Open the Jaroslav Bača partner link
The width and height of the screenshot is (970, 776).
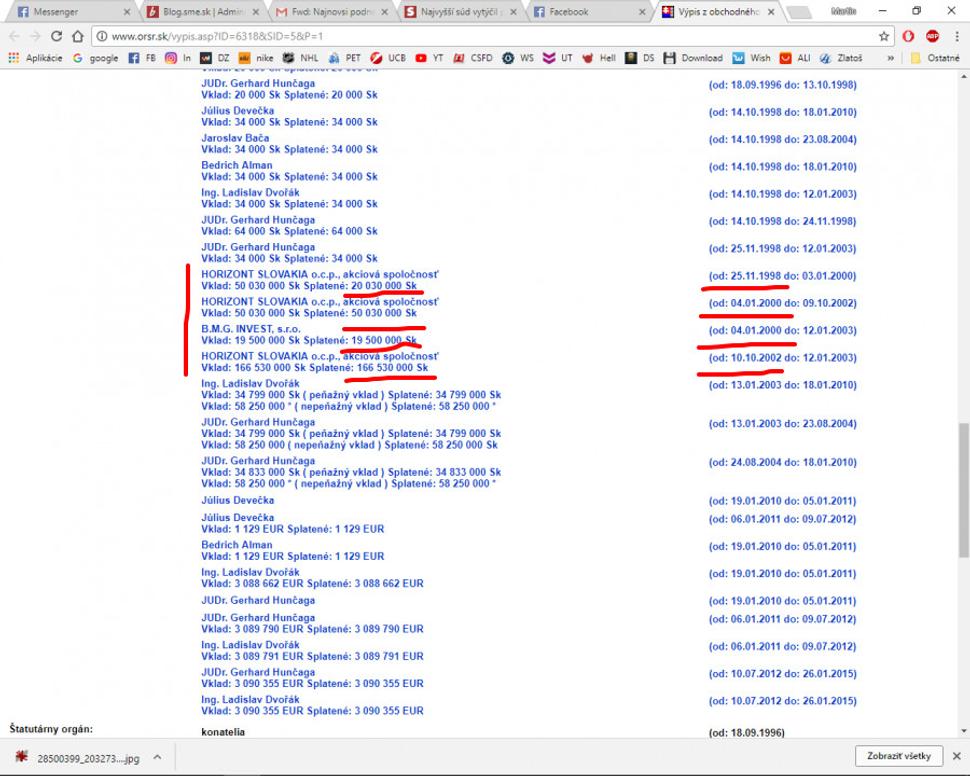(235, 138)
